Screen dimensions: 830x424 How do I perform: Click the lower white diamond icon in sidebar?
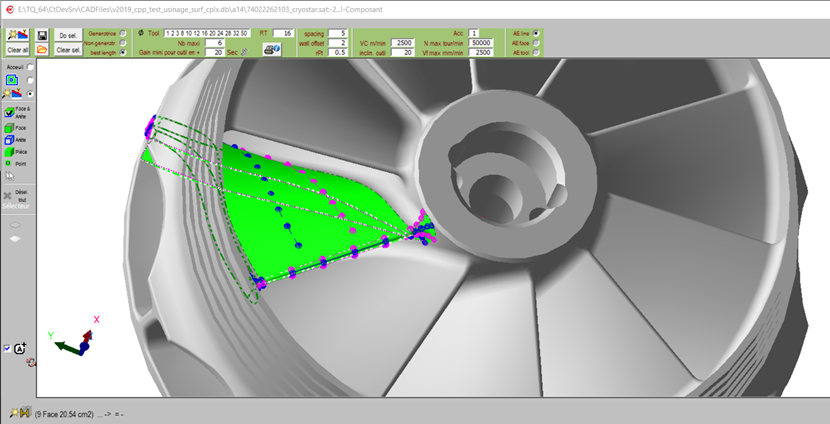(x=15, y=239)
